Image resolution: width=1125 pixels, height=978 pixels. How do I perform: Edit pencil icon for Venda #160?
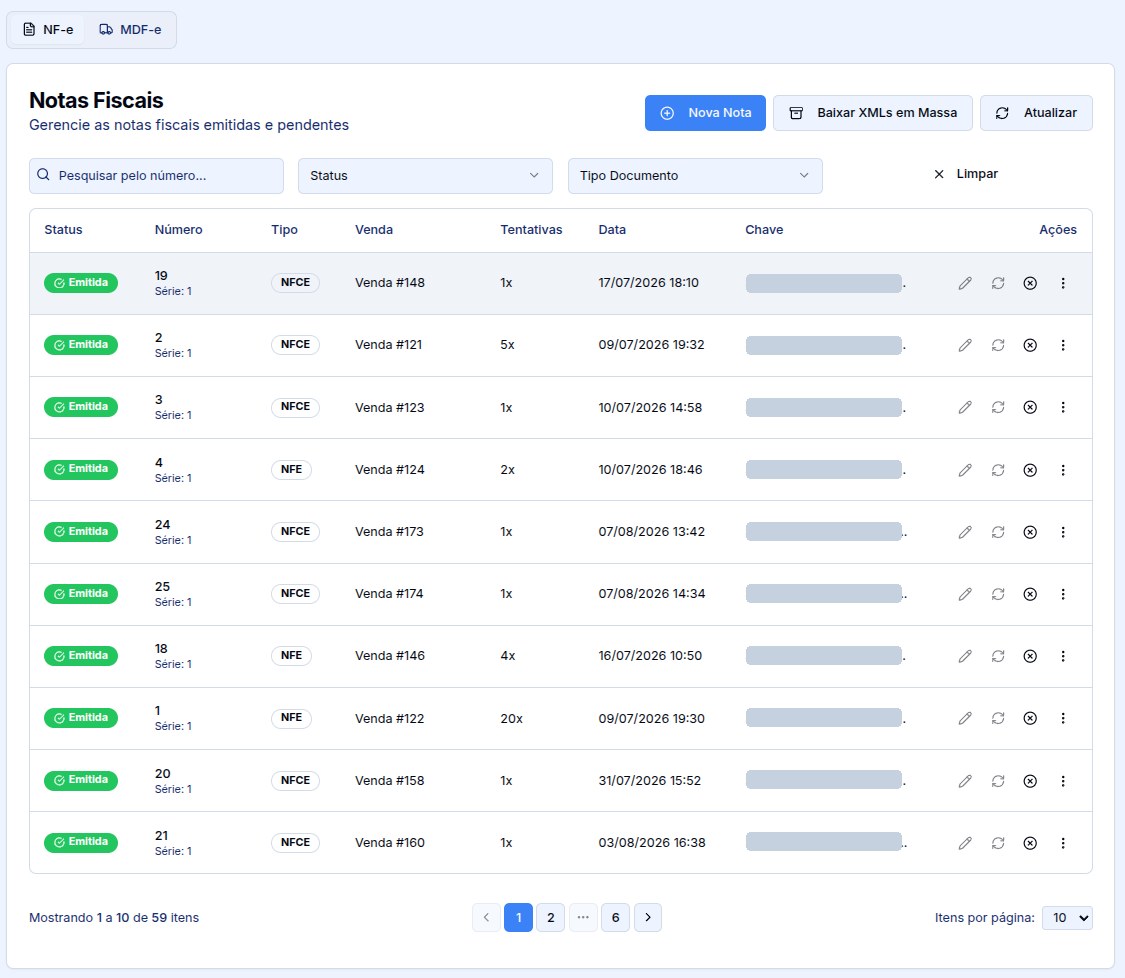pos(965,843)
